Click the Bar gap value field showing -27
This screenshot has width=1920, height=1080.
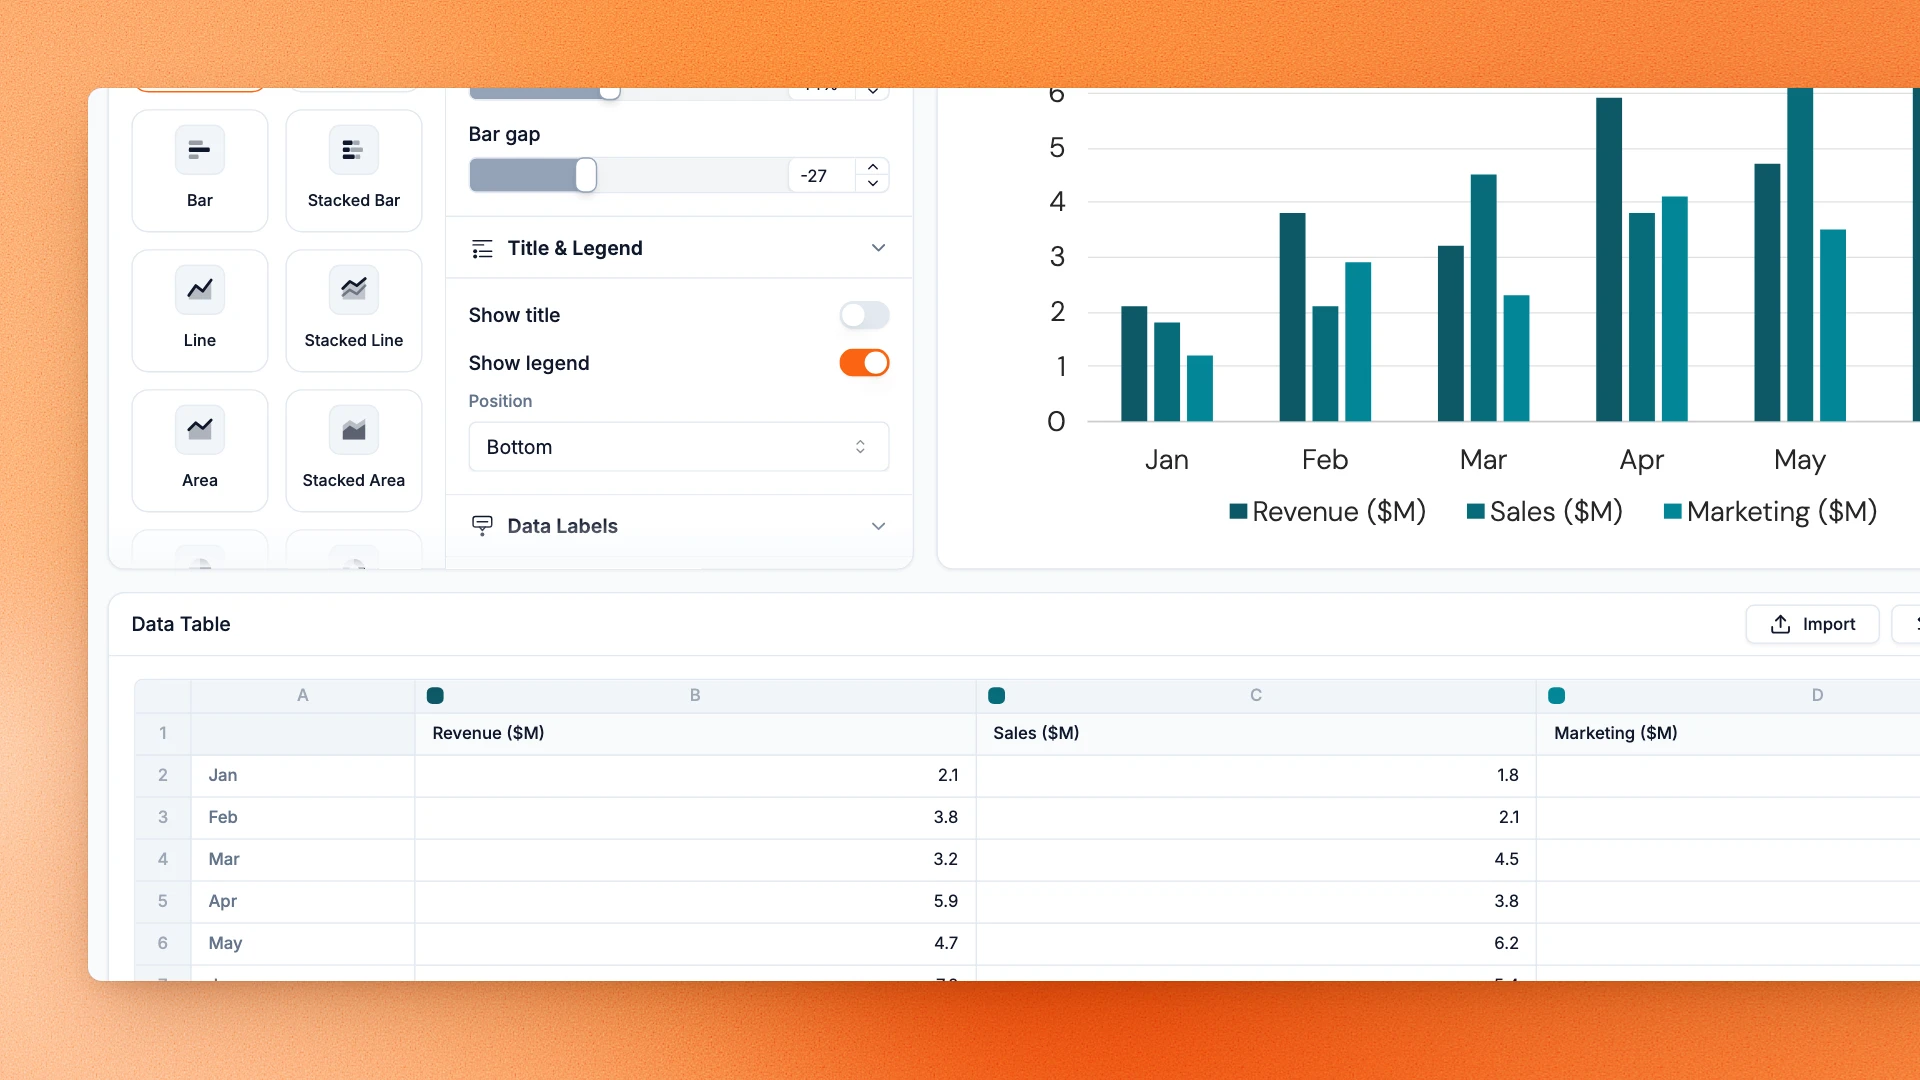tap(821, 176)
